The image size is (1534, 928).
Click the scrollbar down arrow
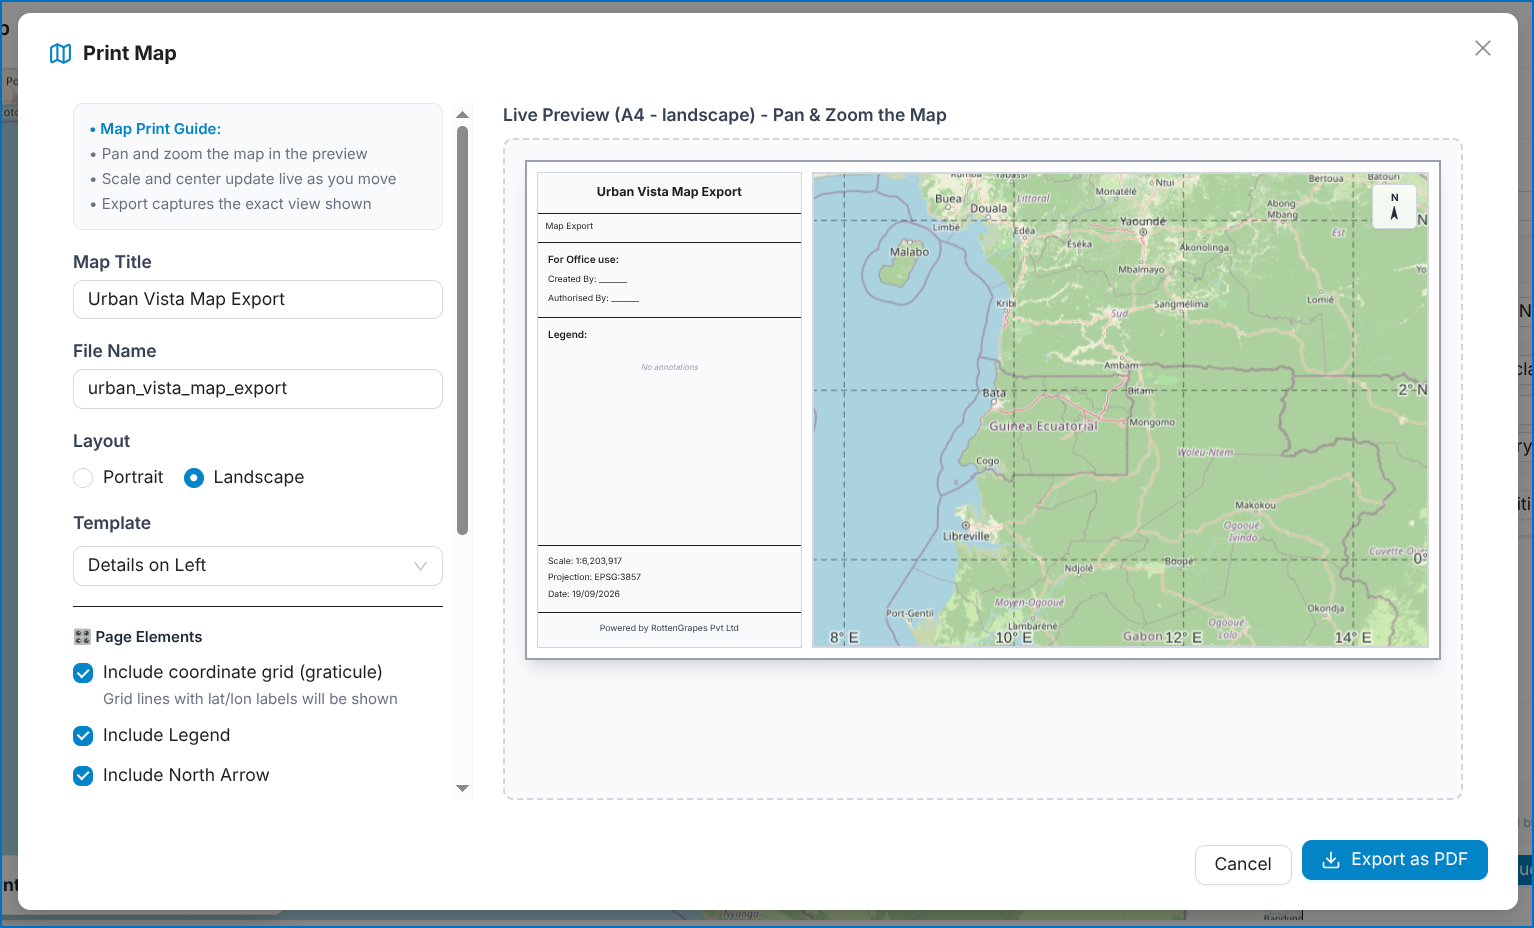coord(462,788)
